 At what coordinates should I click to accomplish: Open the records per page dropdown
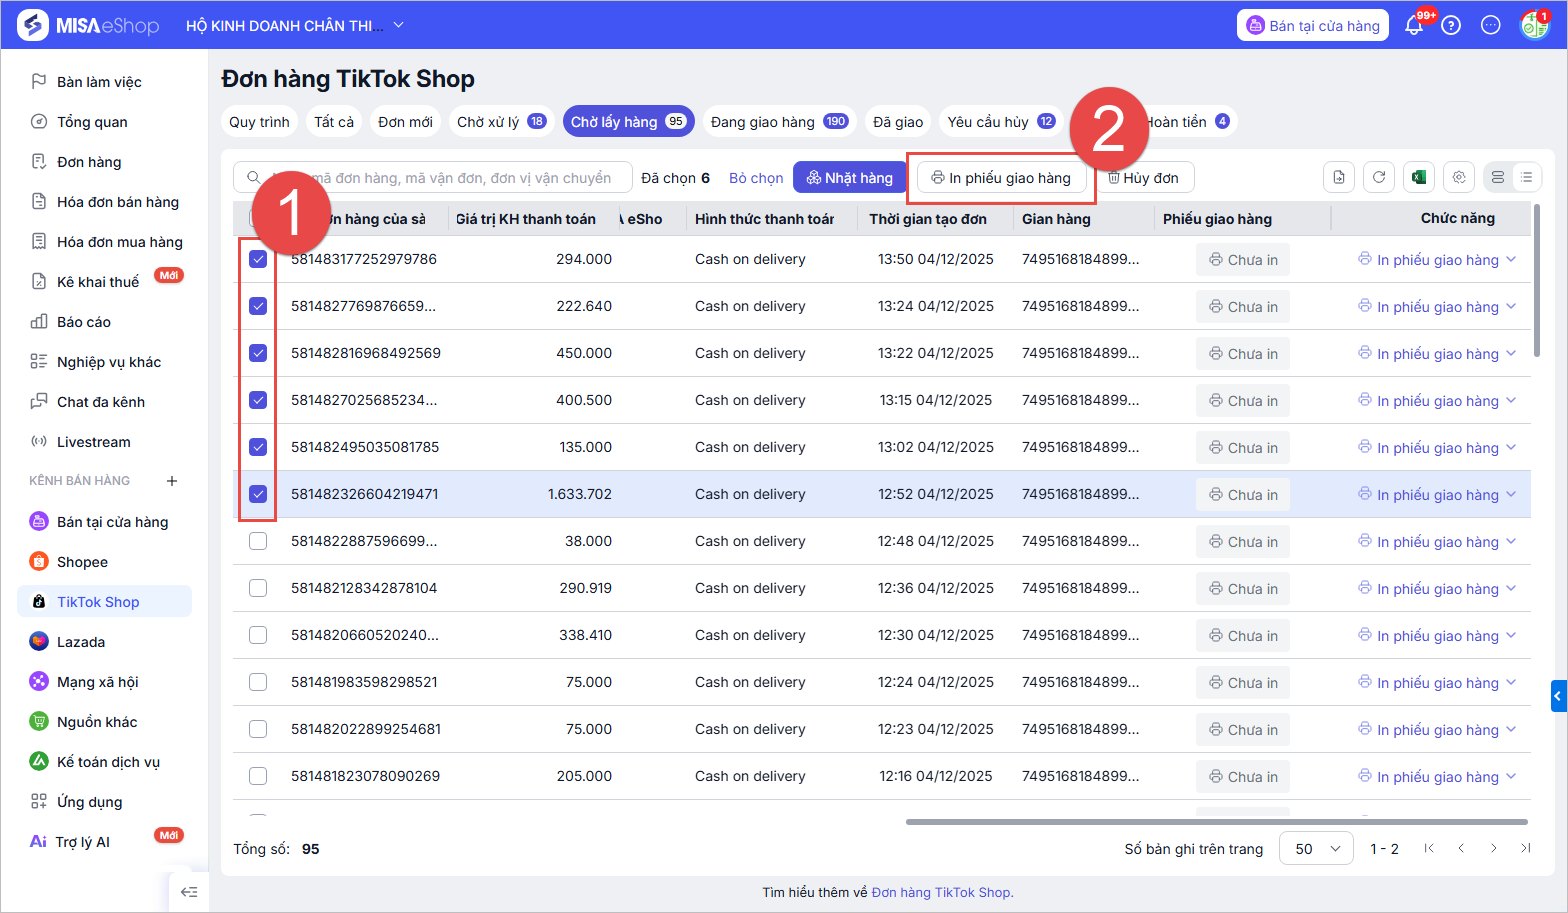pos(1316,848)
